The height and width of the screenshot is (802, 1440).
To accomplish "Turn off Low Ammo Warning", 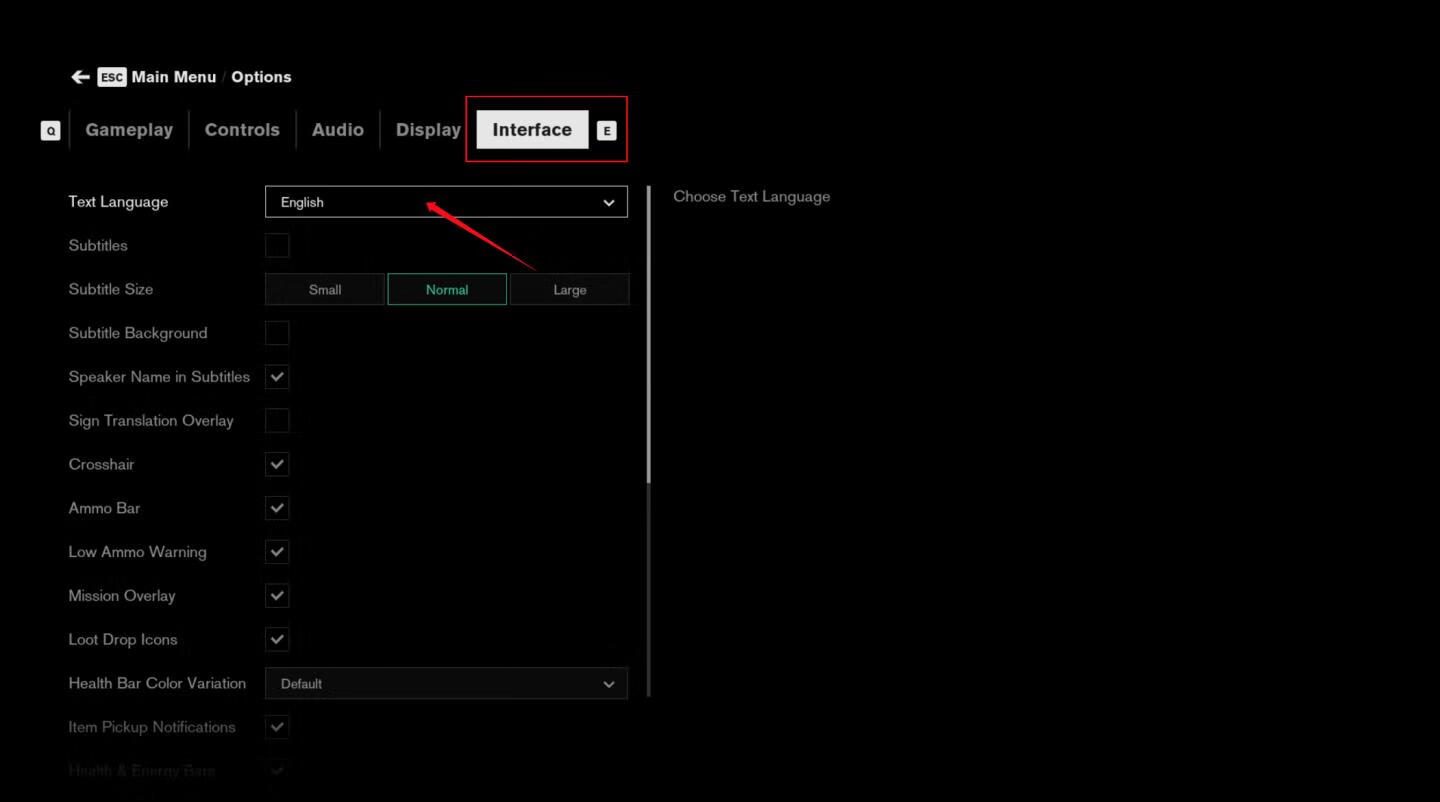I will pyautogui.click(x=277, y=552).
